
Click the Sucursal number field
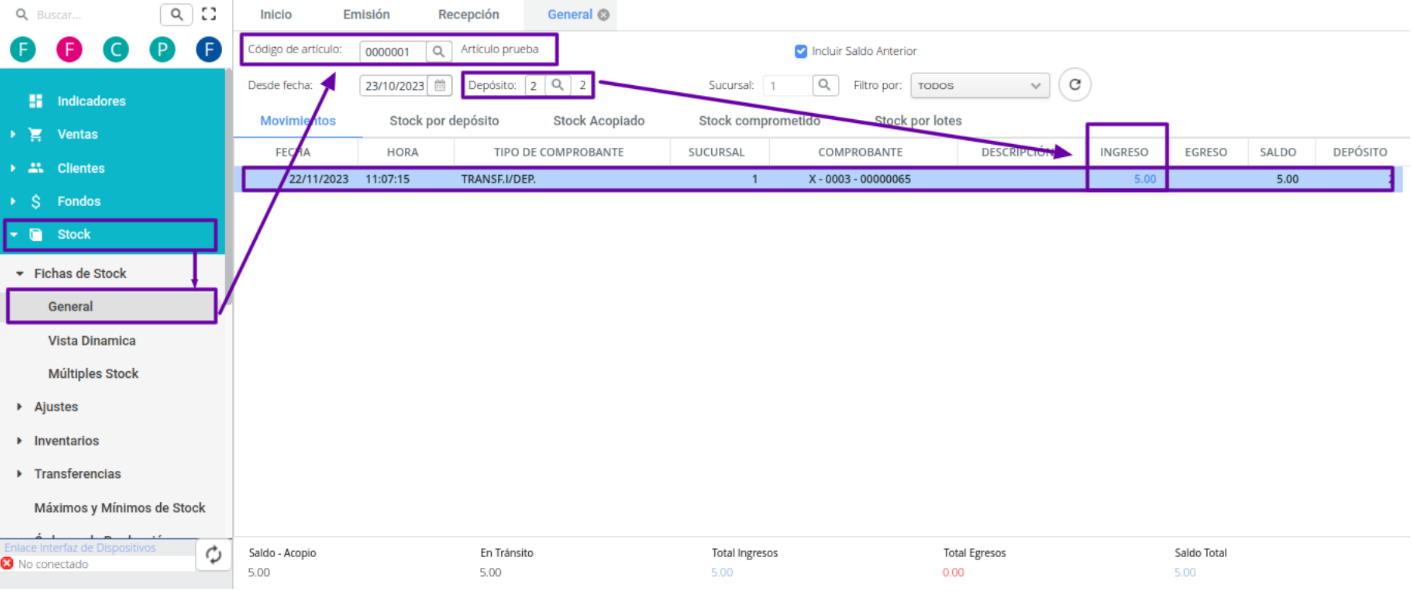788,85
